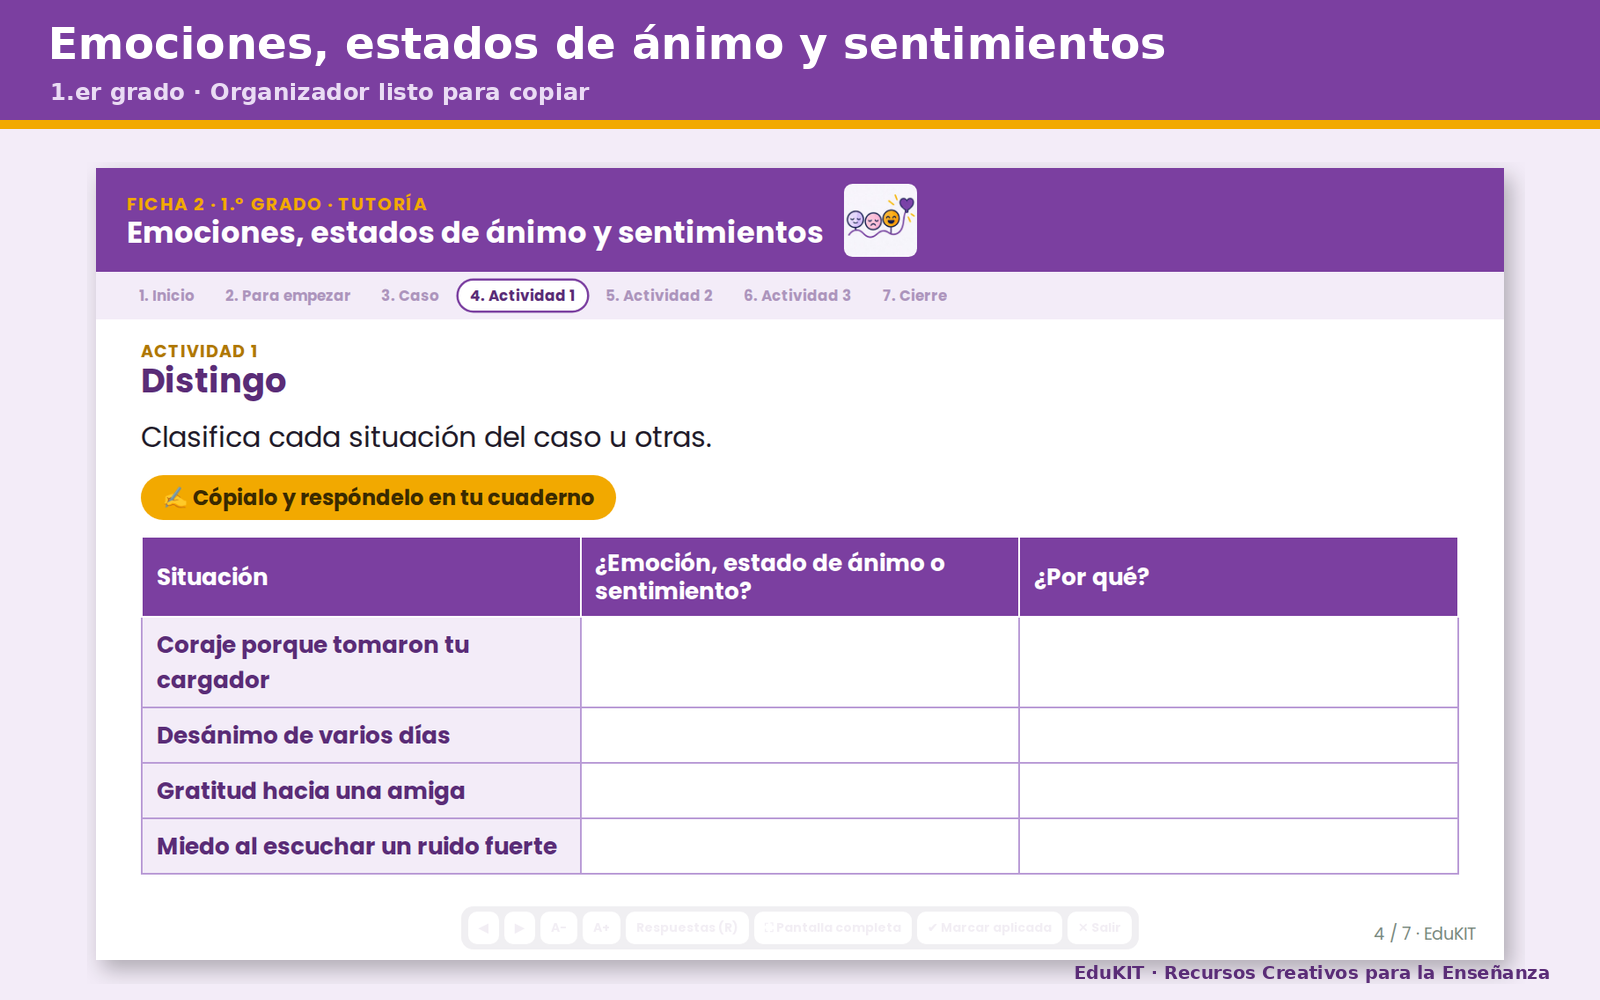The image size is (1600, 1000).
Task: Select the 4. Actividad 1 tab
Action: pos(523,296)
